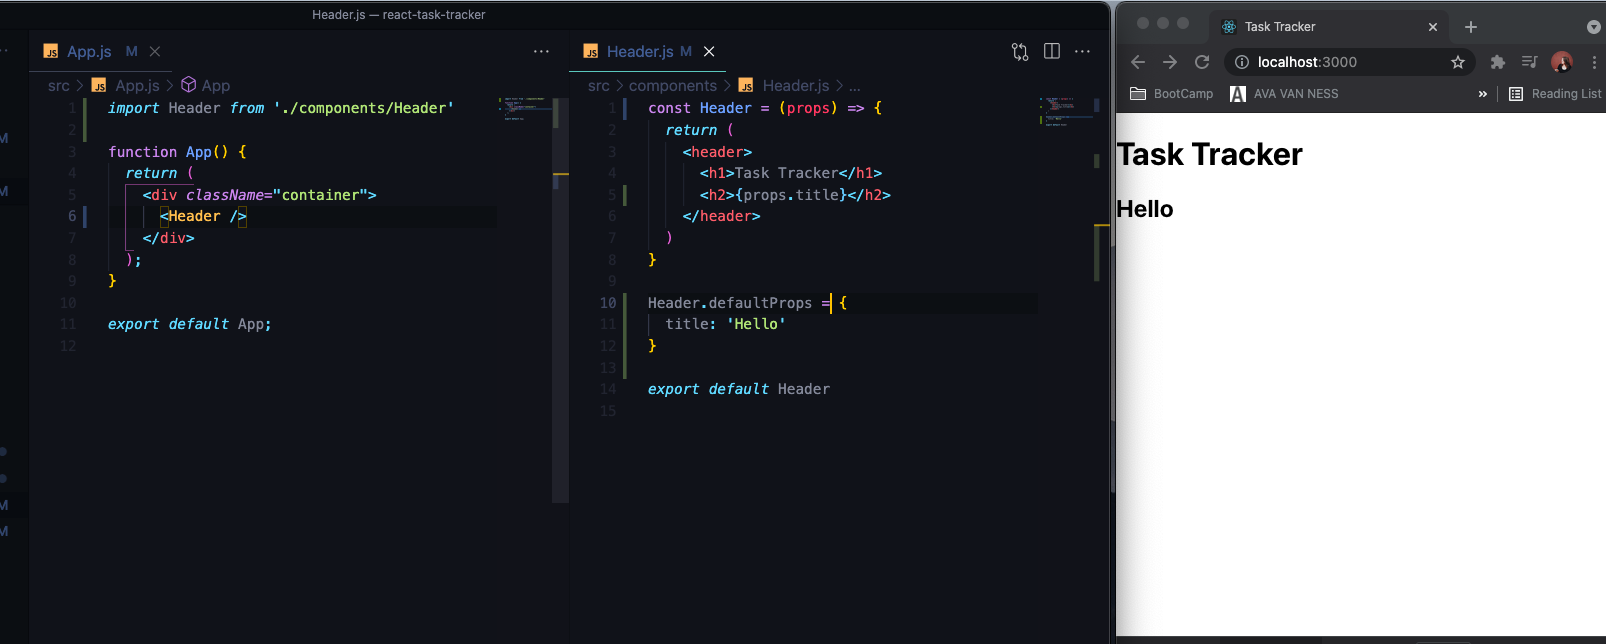This screenshot has width=1606, height=644.
Task: Click the localhost:3000 address bar
Action: [1349, 62]
